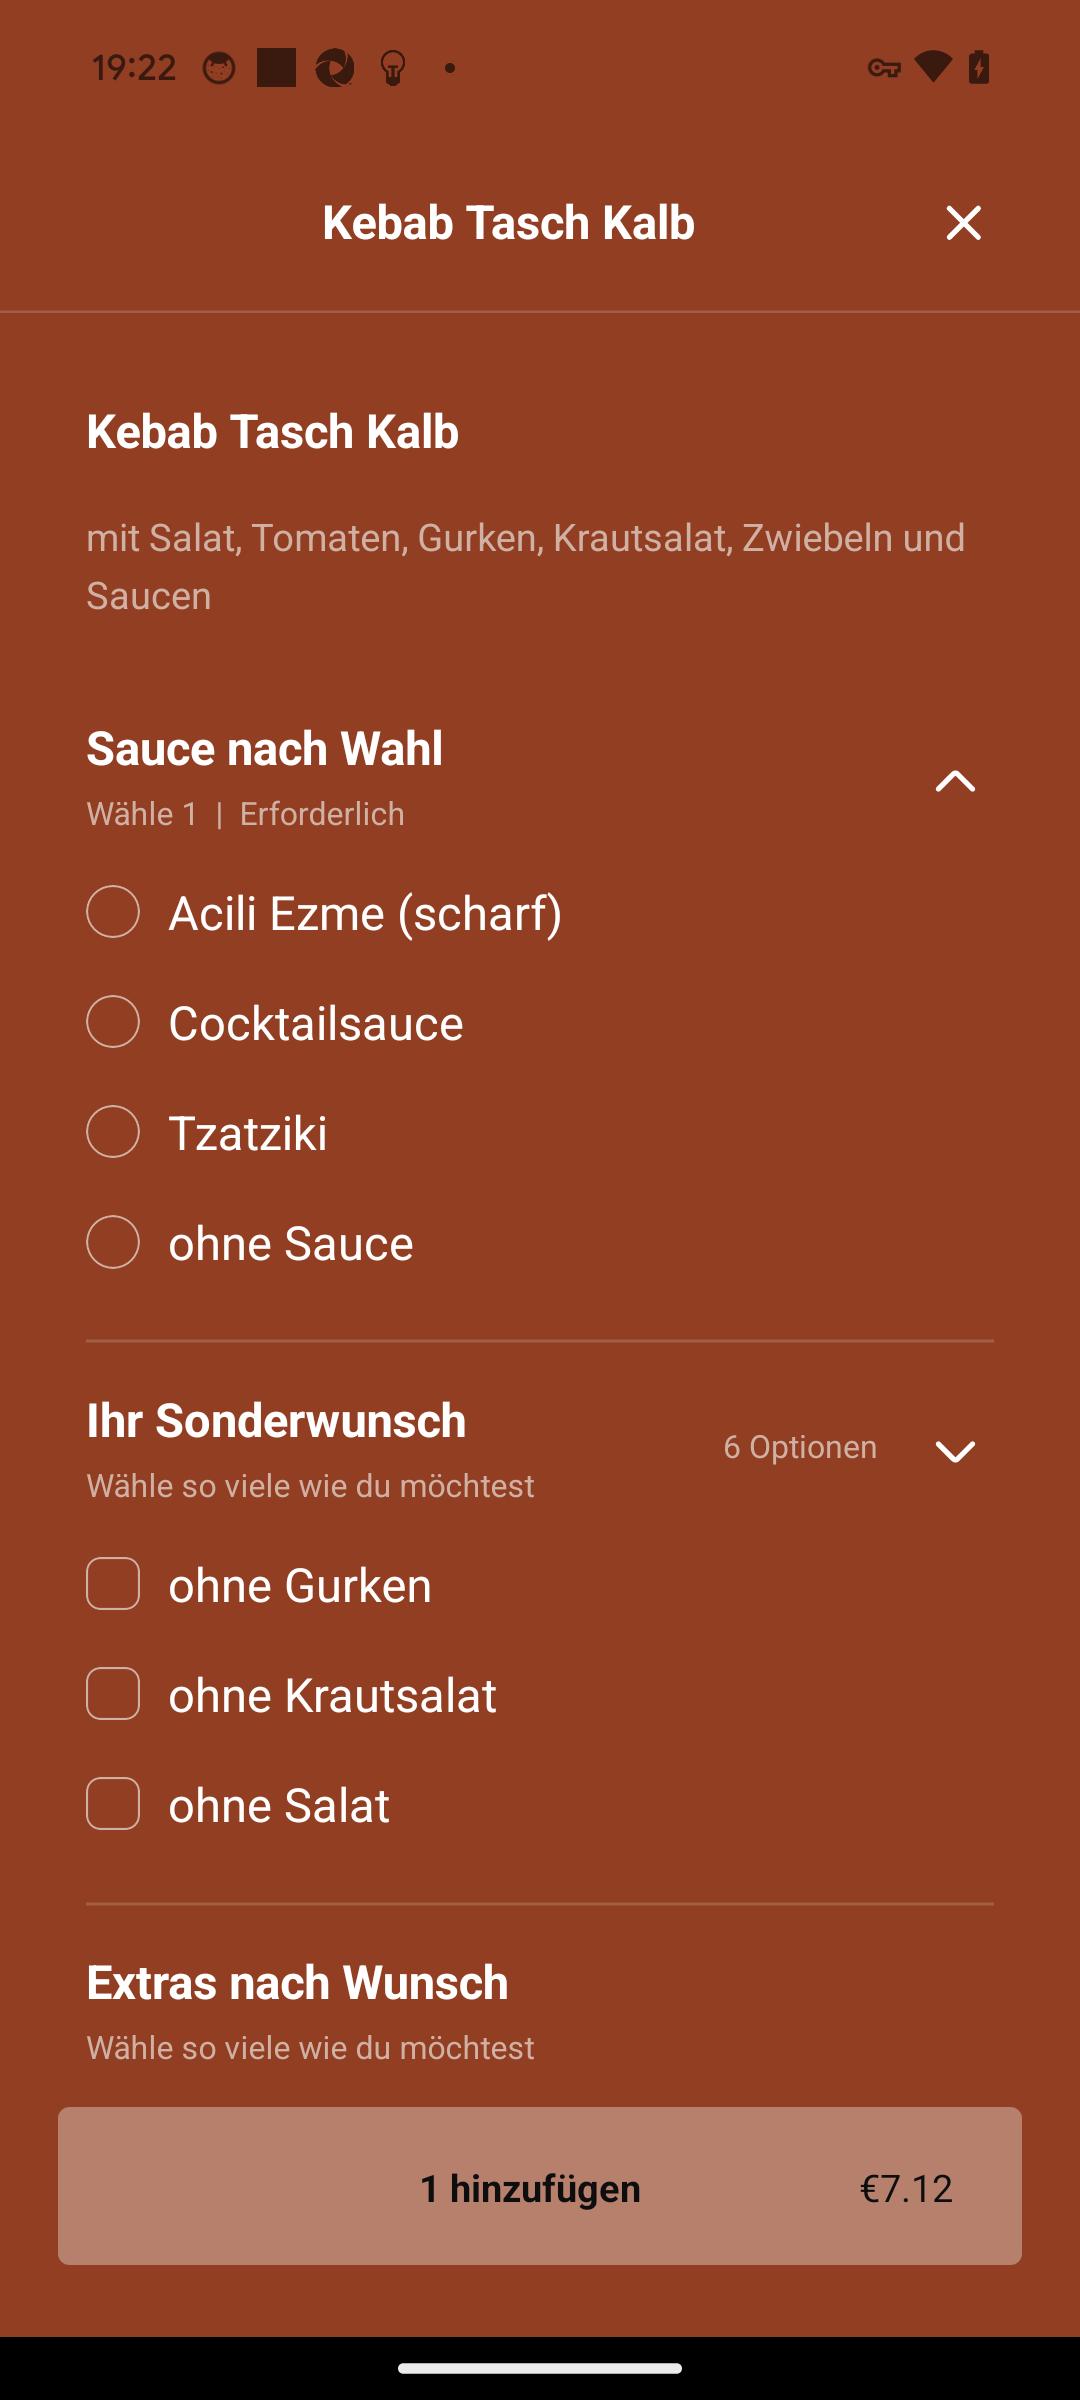Image resolution: width=1080 pixels, height=2400 pixels.
Task: Select the ohne Sauce option
Action: pos(113,1242)
